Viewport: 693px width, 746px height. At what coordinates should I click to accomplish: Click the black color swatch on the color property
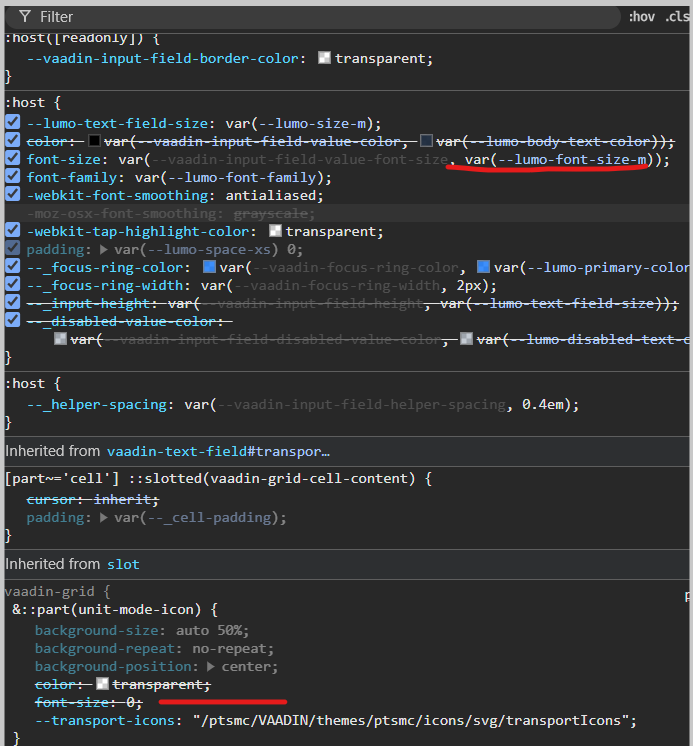click(95, 142)
